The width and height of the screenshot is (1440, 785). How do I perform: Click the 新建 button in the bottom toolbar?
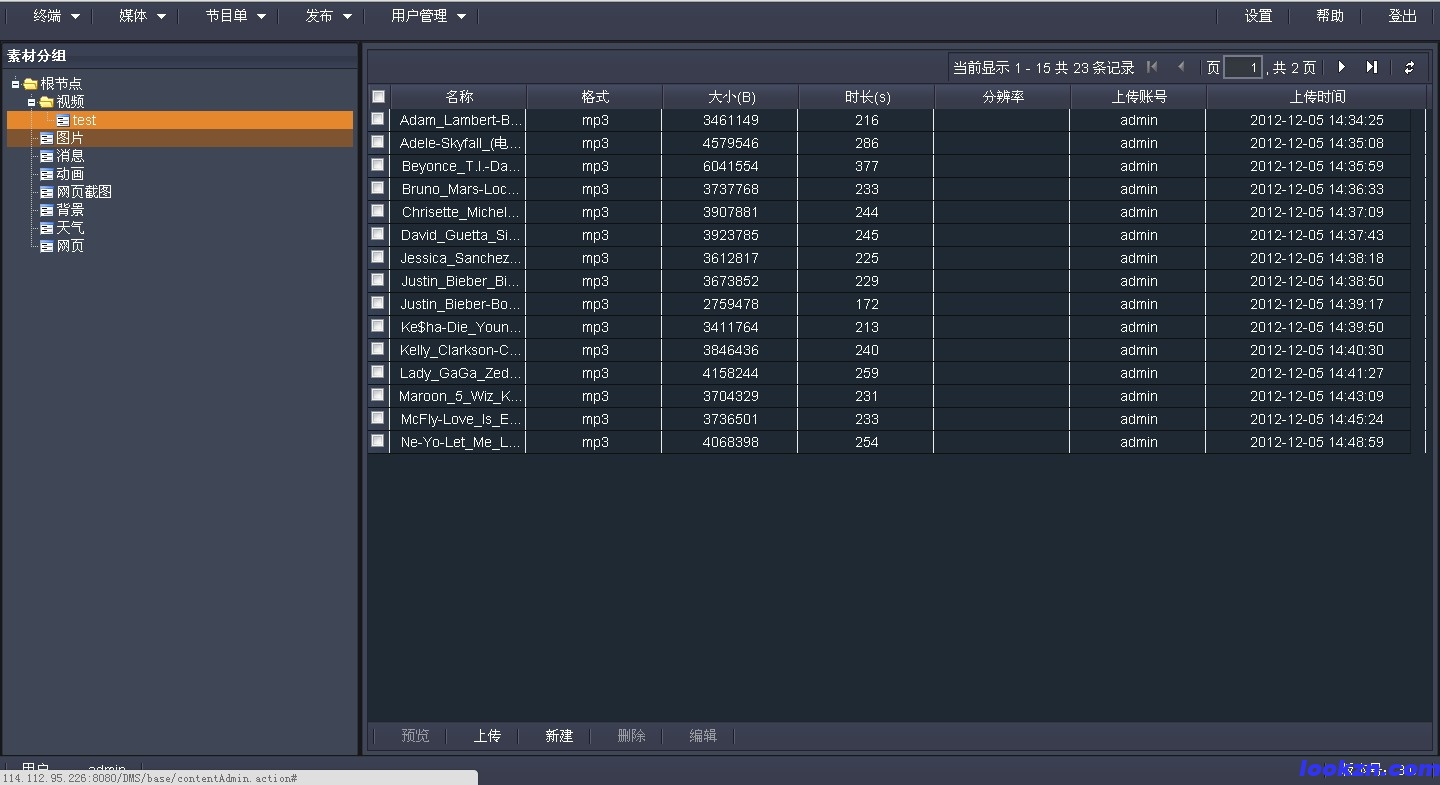tap(559, 736)
